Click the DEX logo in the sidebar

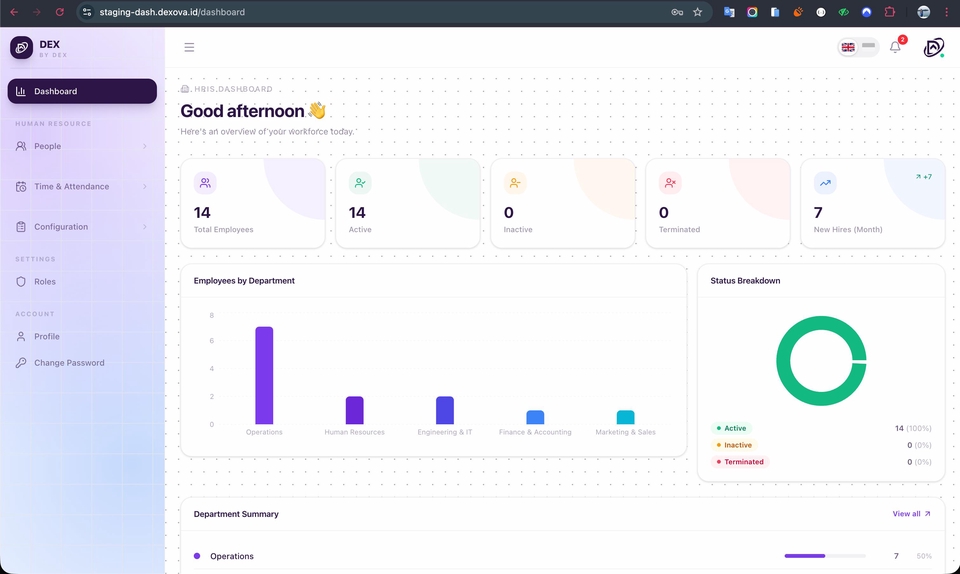pos(21,47)
